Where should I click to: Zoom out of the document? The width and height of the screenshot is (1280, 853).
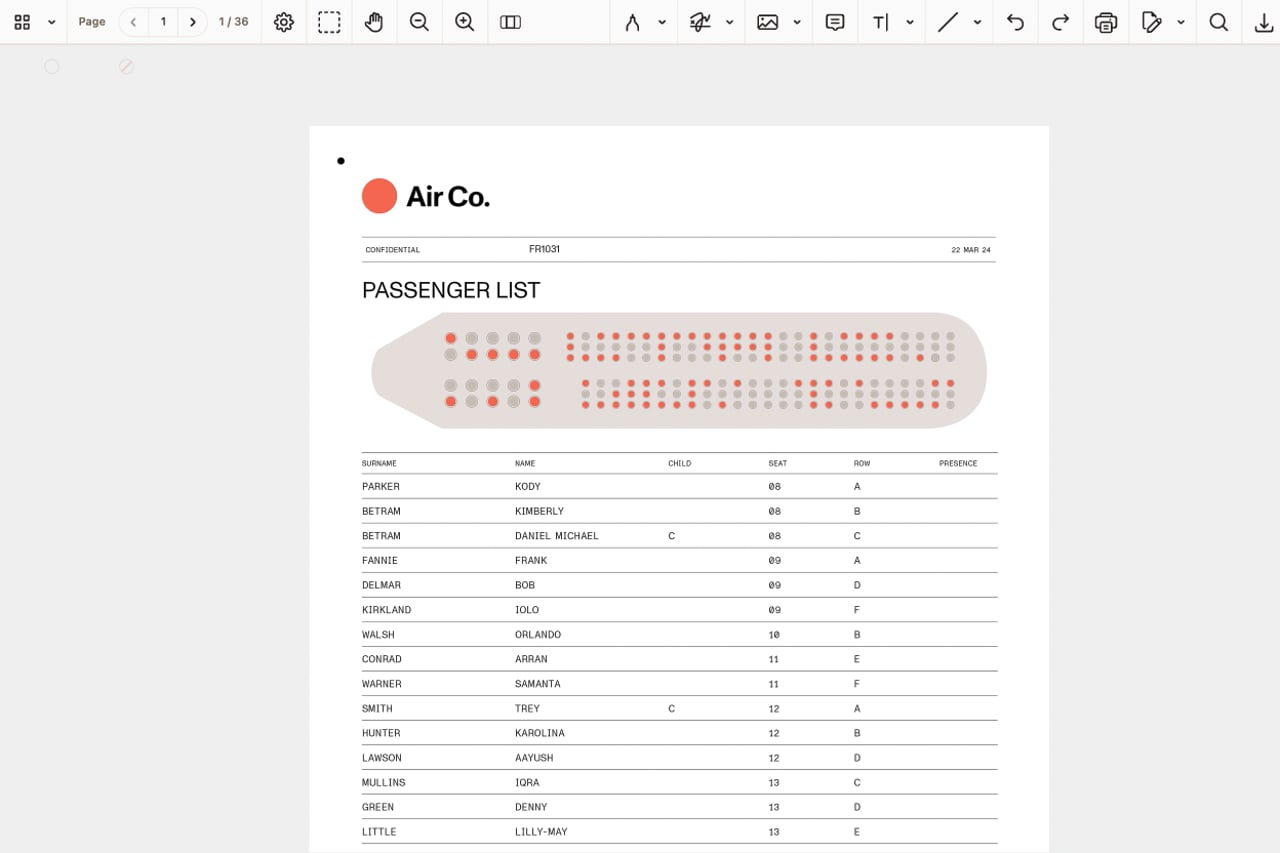(x=419, y=22)
